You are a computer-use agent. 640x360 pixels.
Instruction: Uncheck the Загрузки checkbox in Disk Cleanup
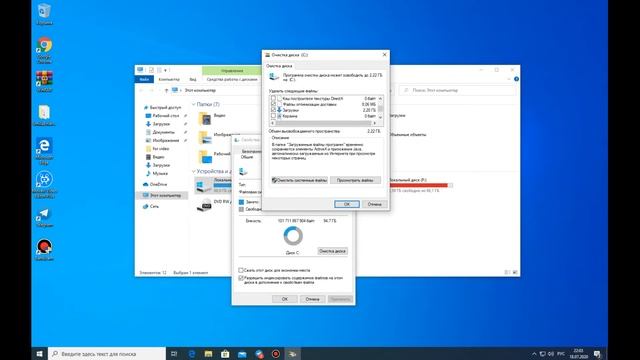tap(273, 110)
